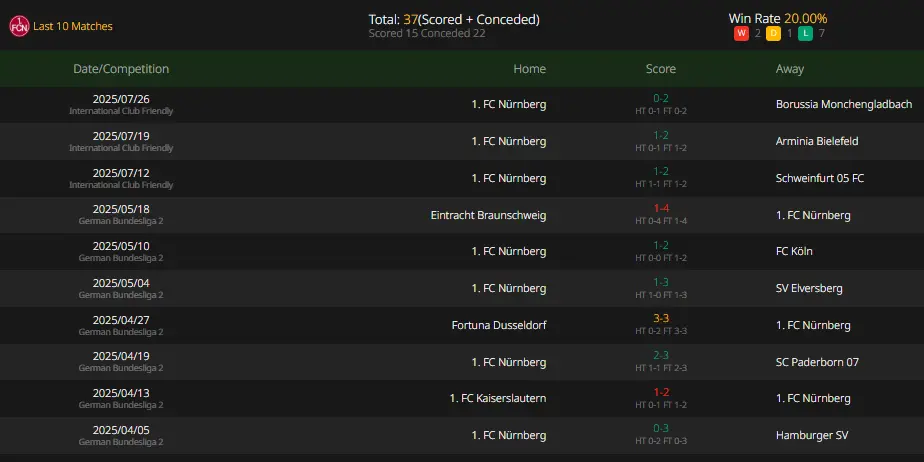The height and width of the screenshot is (462, 924).
Task: Click the yellow D draws badge
Action: 773,34
